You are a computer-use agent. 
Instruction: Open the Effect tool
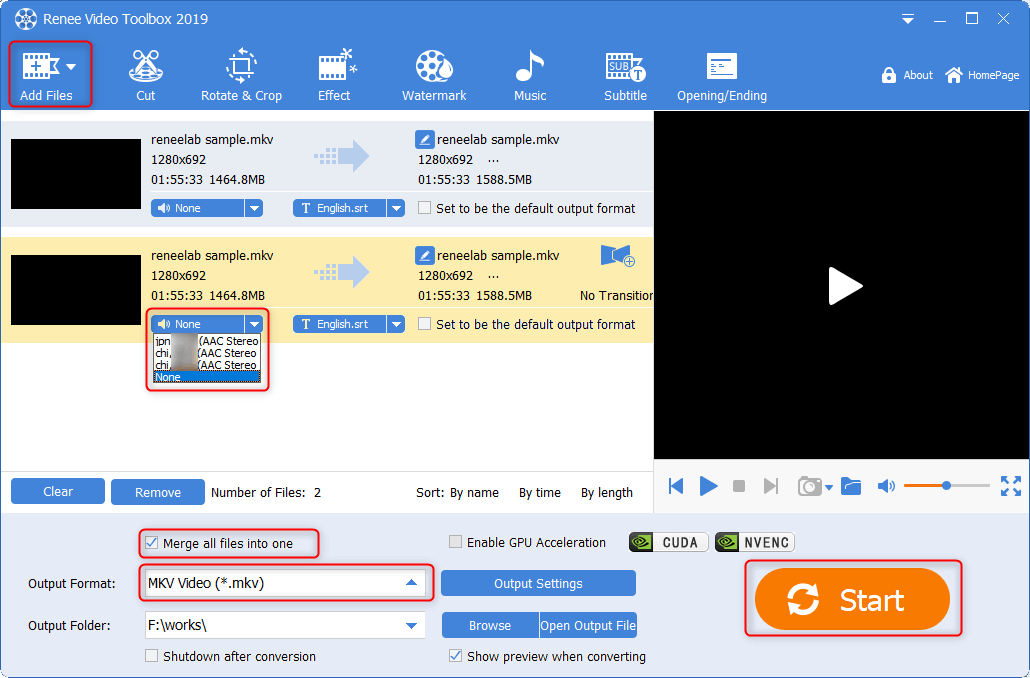334,76
